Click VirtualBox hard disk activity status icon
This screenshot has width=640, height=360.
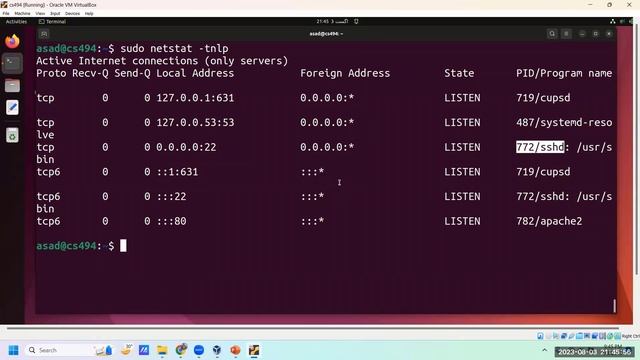pos(540,336)
